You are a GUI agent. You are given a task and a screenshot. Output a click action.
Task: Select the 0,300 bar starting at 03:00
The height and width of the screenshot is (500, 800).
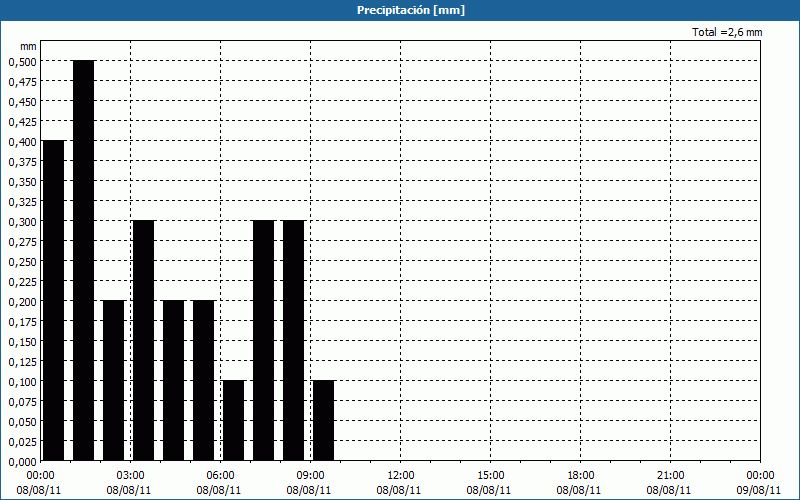(143, 341)
